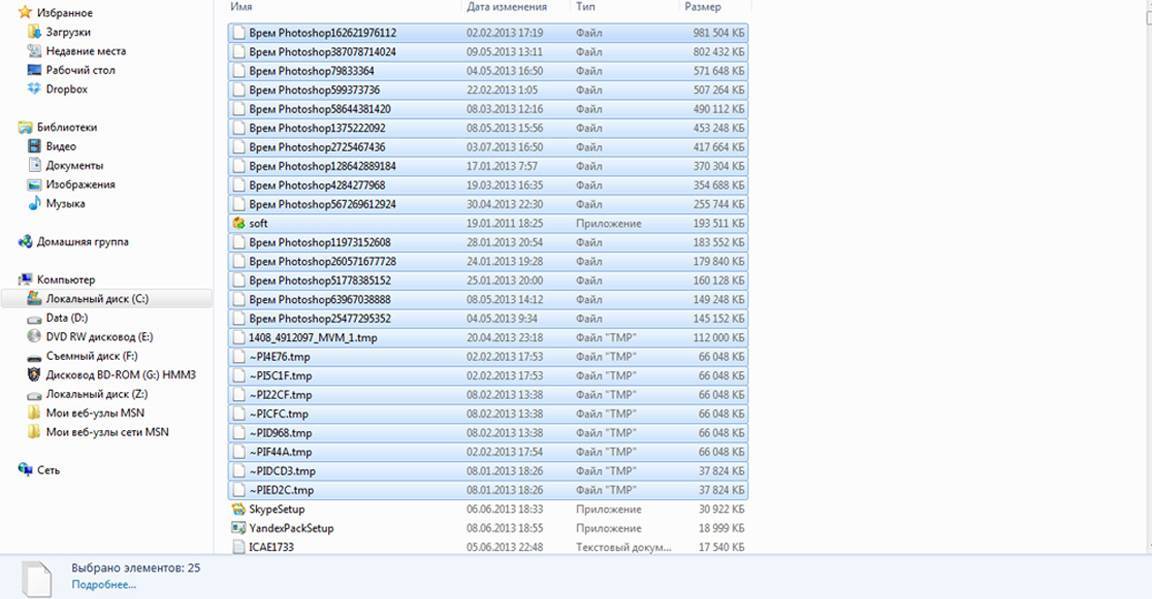
Task: Click the Изображения library icon
Action: [34, 184]
